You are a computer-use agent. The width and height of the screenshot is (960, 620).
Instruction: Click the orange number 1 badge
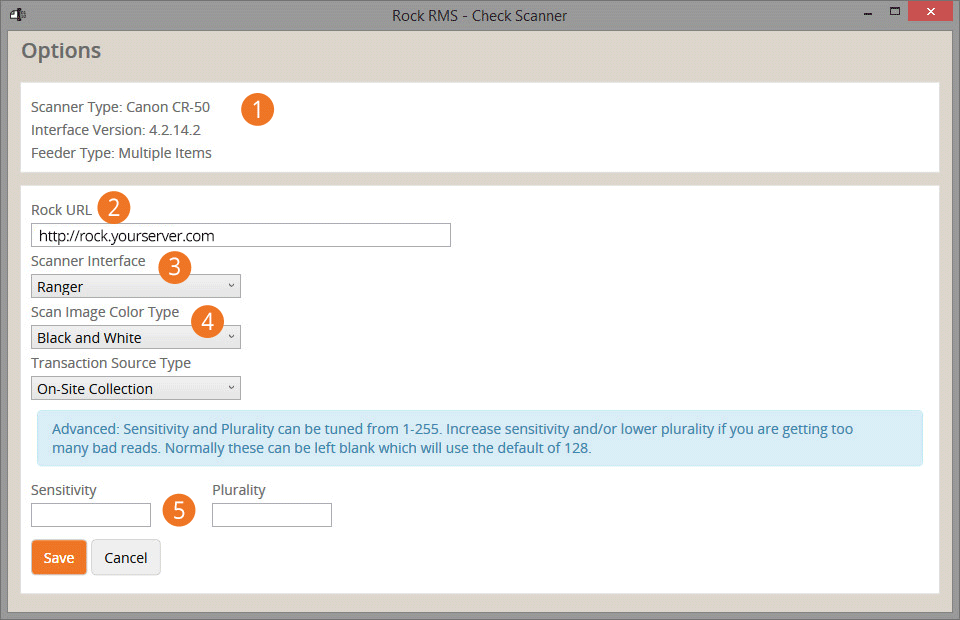coord(257,109)
